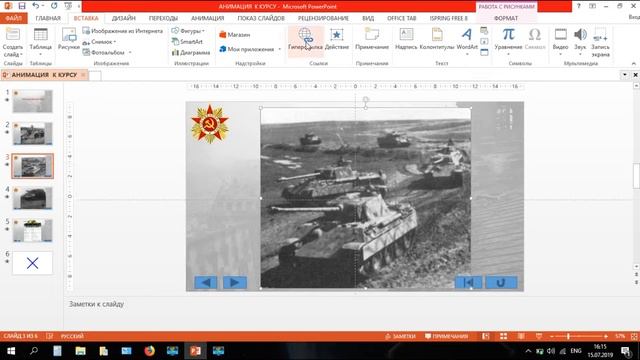Viewport: 640px width, 360px height.
Task: Open the Снимок screenshot dropdown
Action: point(100,42)
